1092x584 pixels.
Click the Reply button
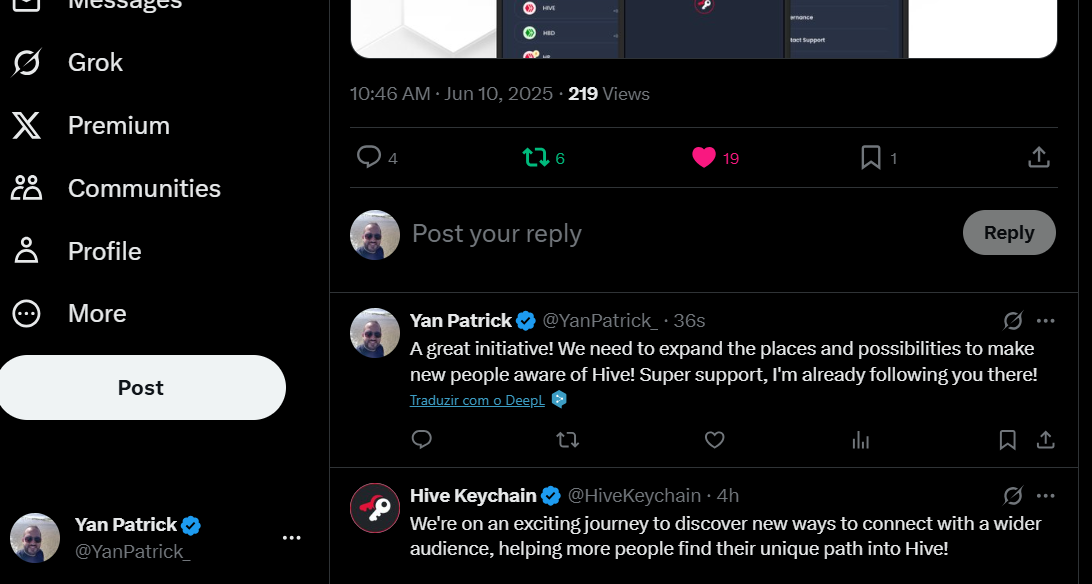(1009, 232)
